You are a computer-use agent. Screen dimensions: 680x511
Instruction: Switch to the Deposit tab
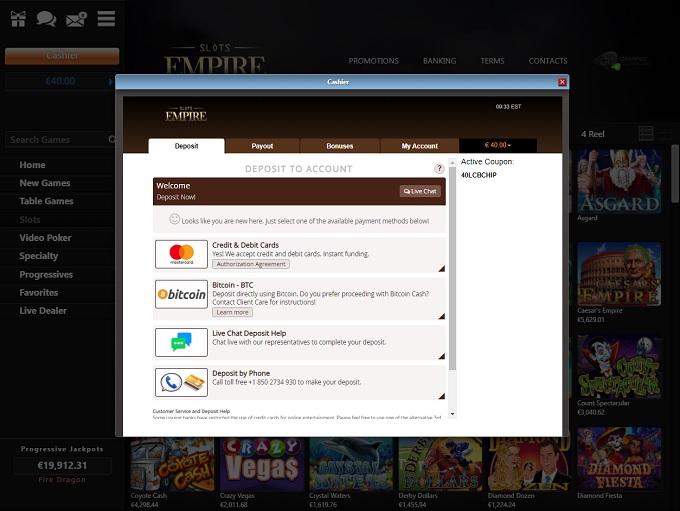(186, 146)
